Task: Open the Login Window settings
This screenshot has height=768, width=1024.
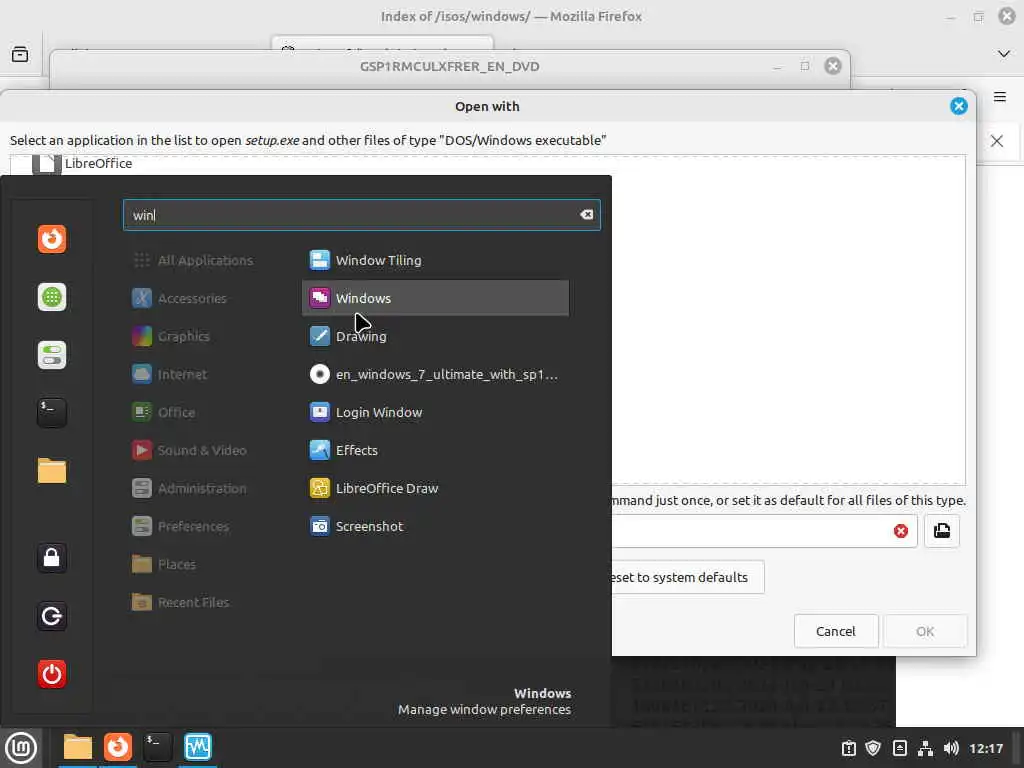Action: [435, 412]
